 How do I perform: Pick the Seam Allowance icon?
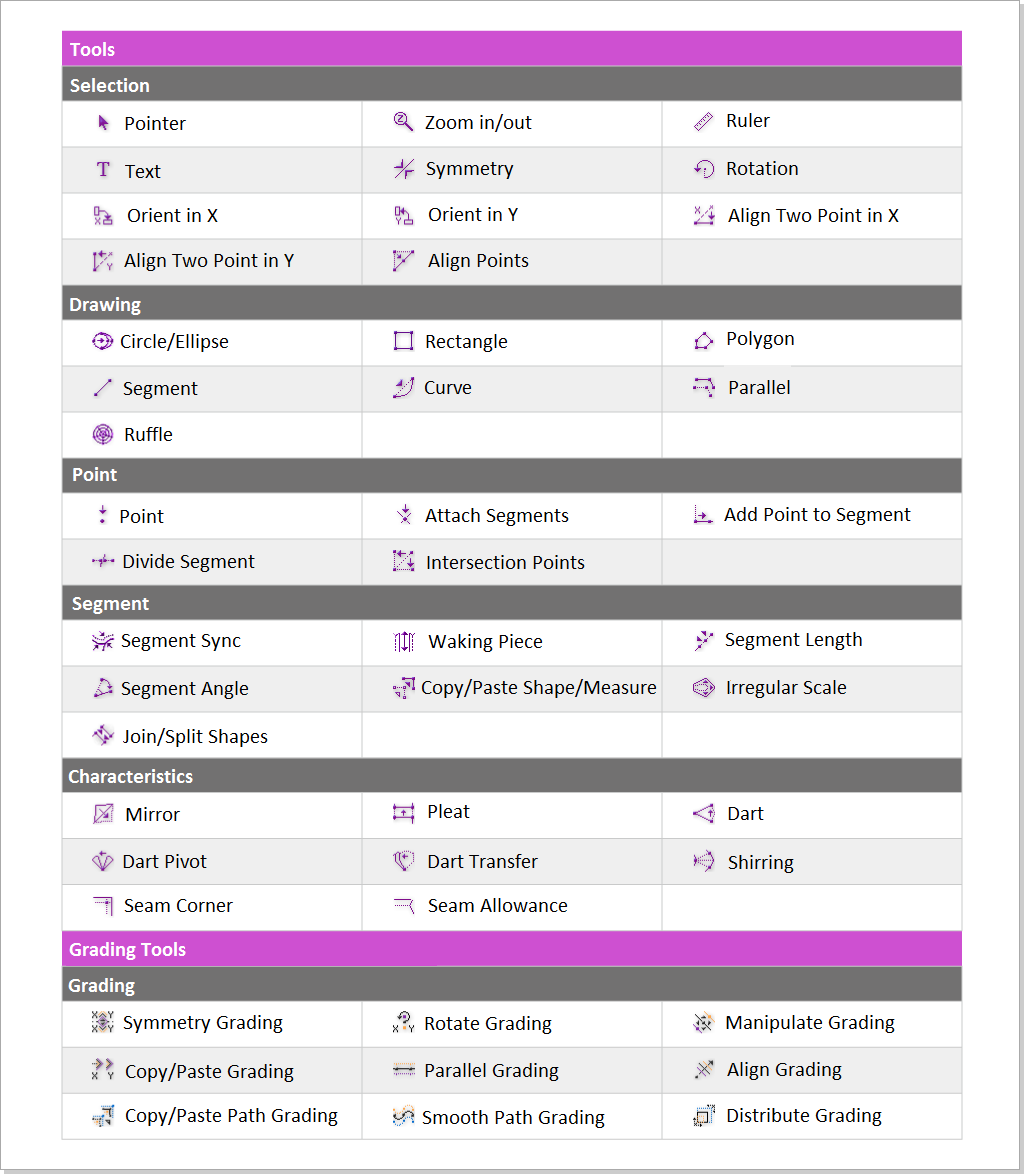coord(403,906)
